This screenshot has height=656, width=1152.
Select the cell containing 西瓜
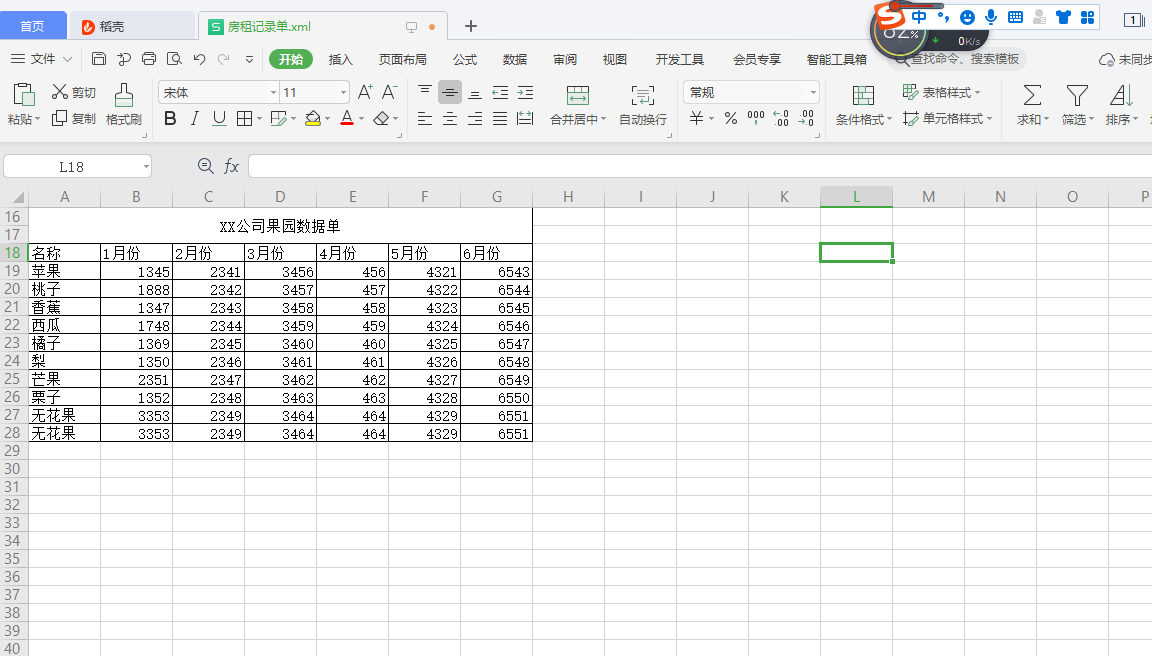click(64, 325)
